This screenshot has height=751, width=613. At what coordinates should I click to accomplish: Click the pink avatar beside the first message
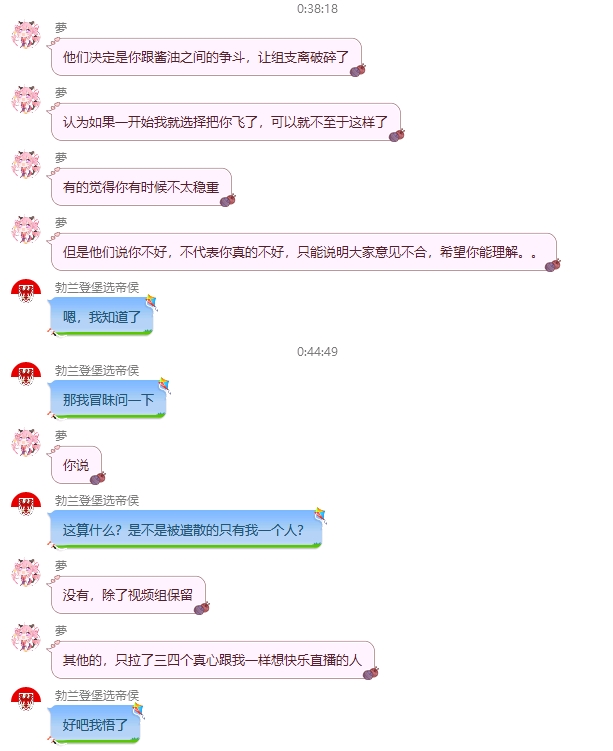tap(26, 34)
